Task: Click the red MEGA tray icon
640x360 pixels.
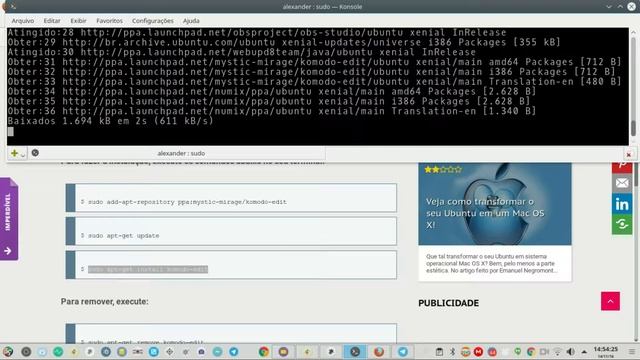Action: pos(478,352)
